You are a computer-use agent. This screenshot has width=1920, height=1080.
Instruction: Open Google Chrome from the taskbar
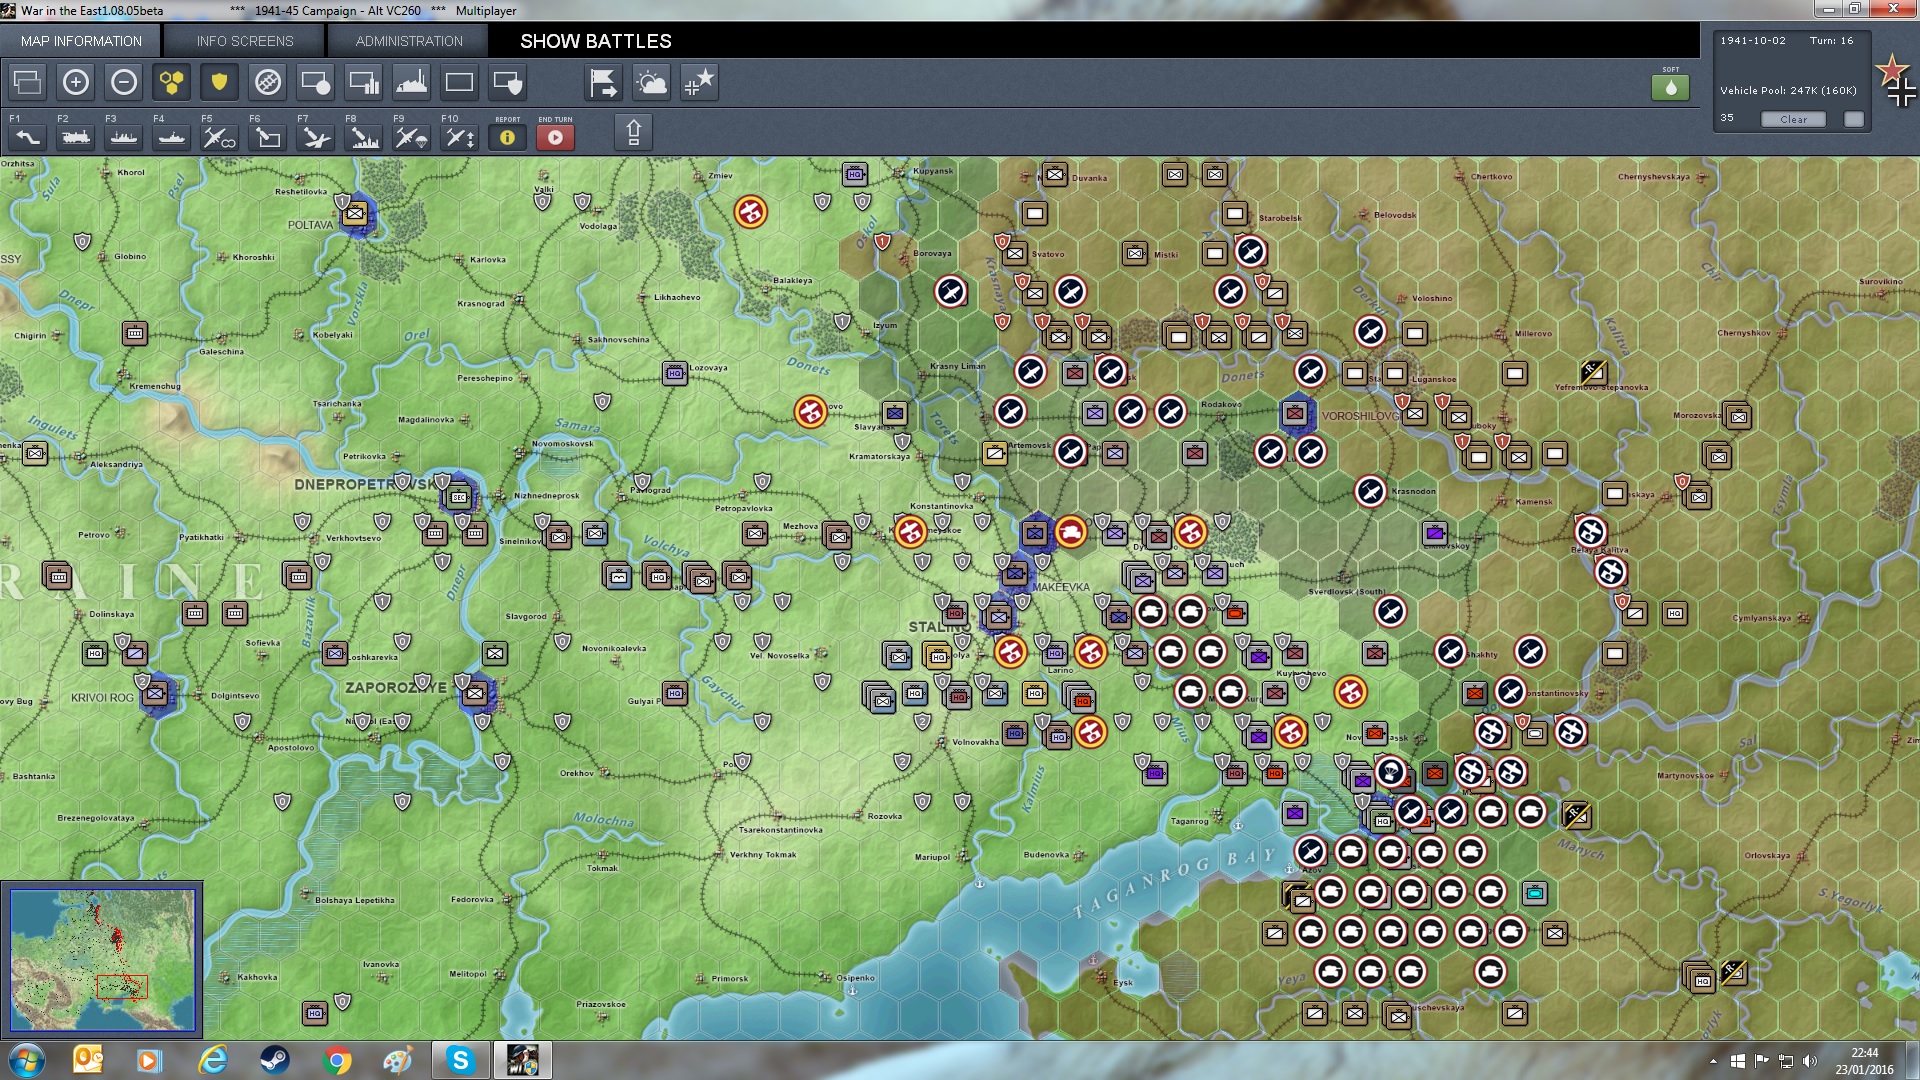click(x=337, y=1060)
